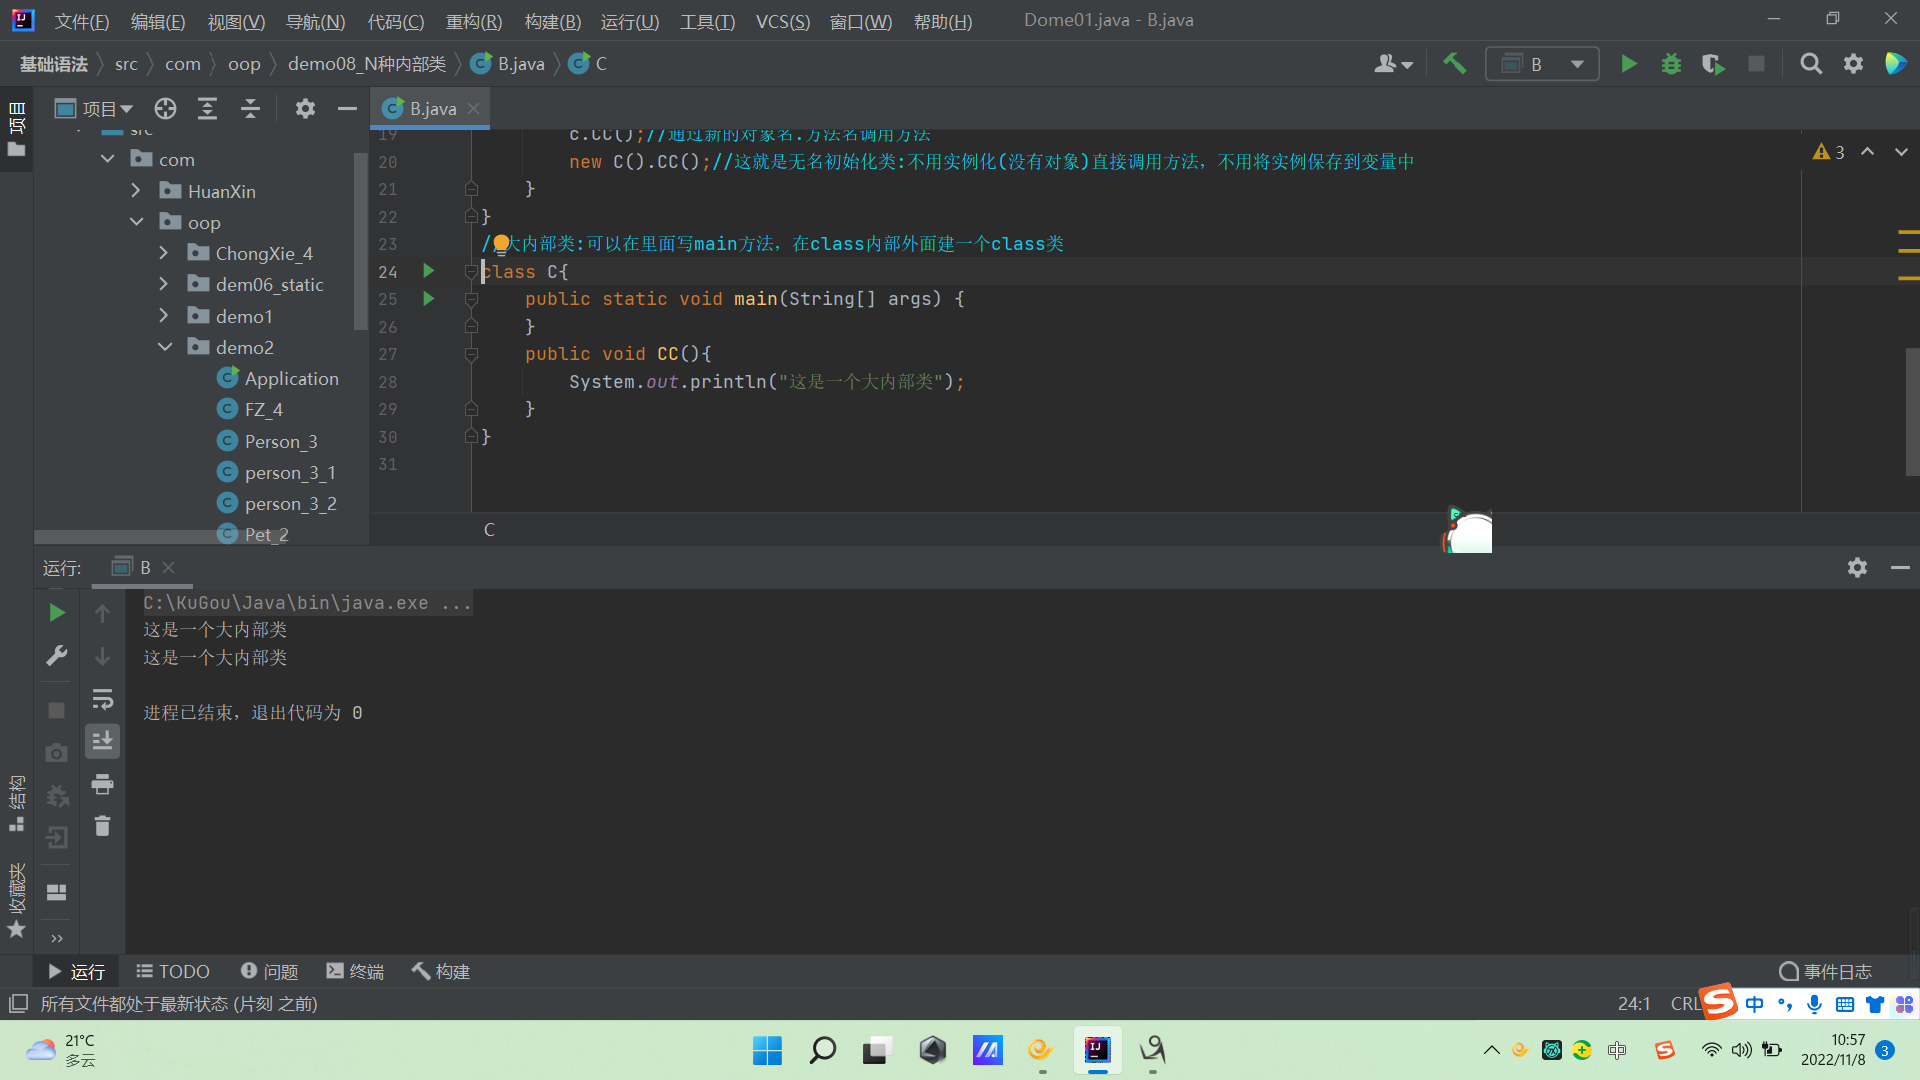1920x1080 pixels.
Task: Clear console output with trash icon
Action: pos(102,826)
